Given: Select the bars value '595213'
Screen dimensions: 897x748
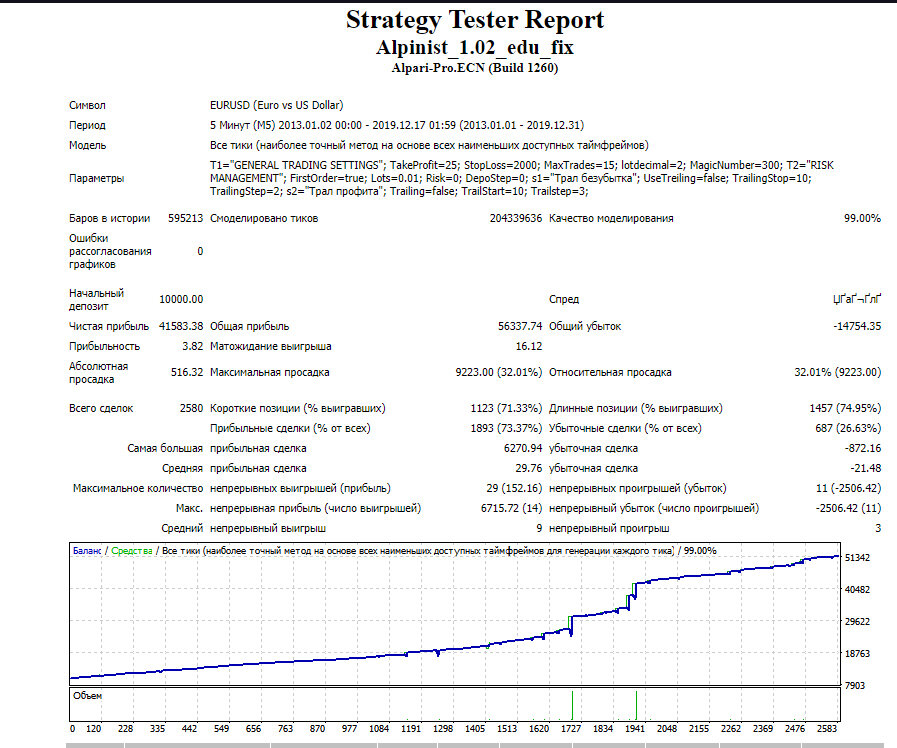Looking at the screenshot, I should 185,218.
